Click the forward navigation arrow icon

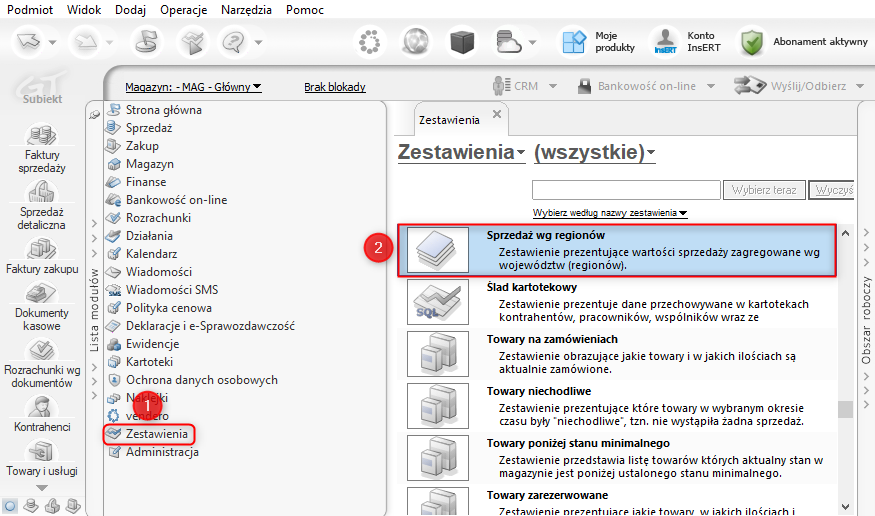click(x=86, y=41)
